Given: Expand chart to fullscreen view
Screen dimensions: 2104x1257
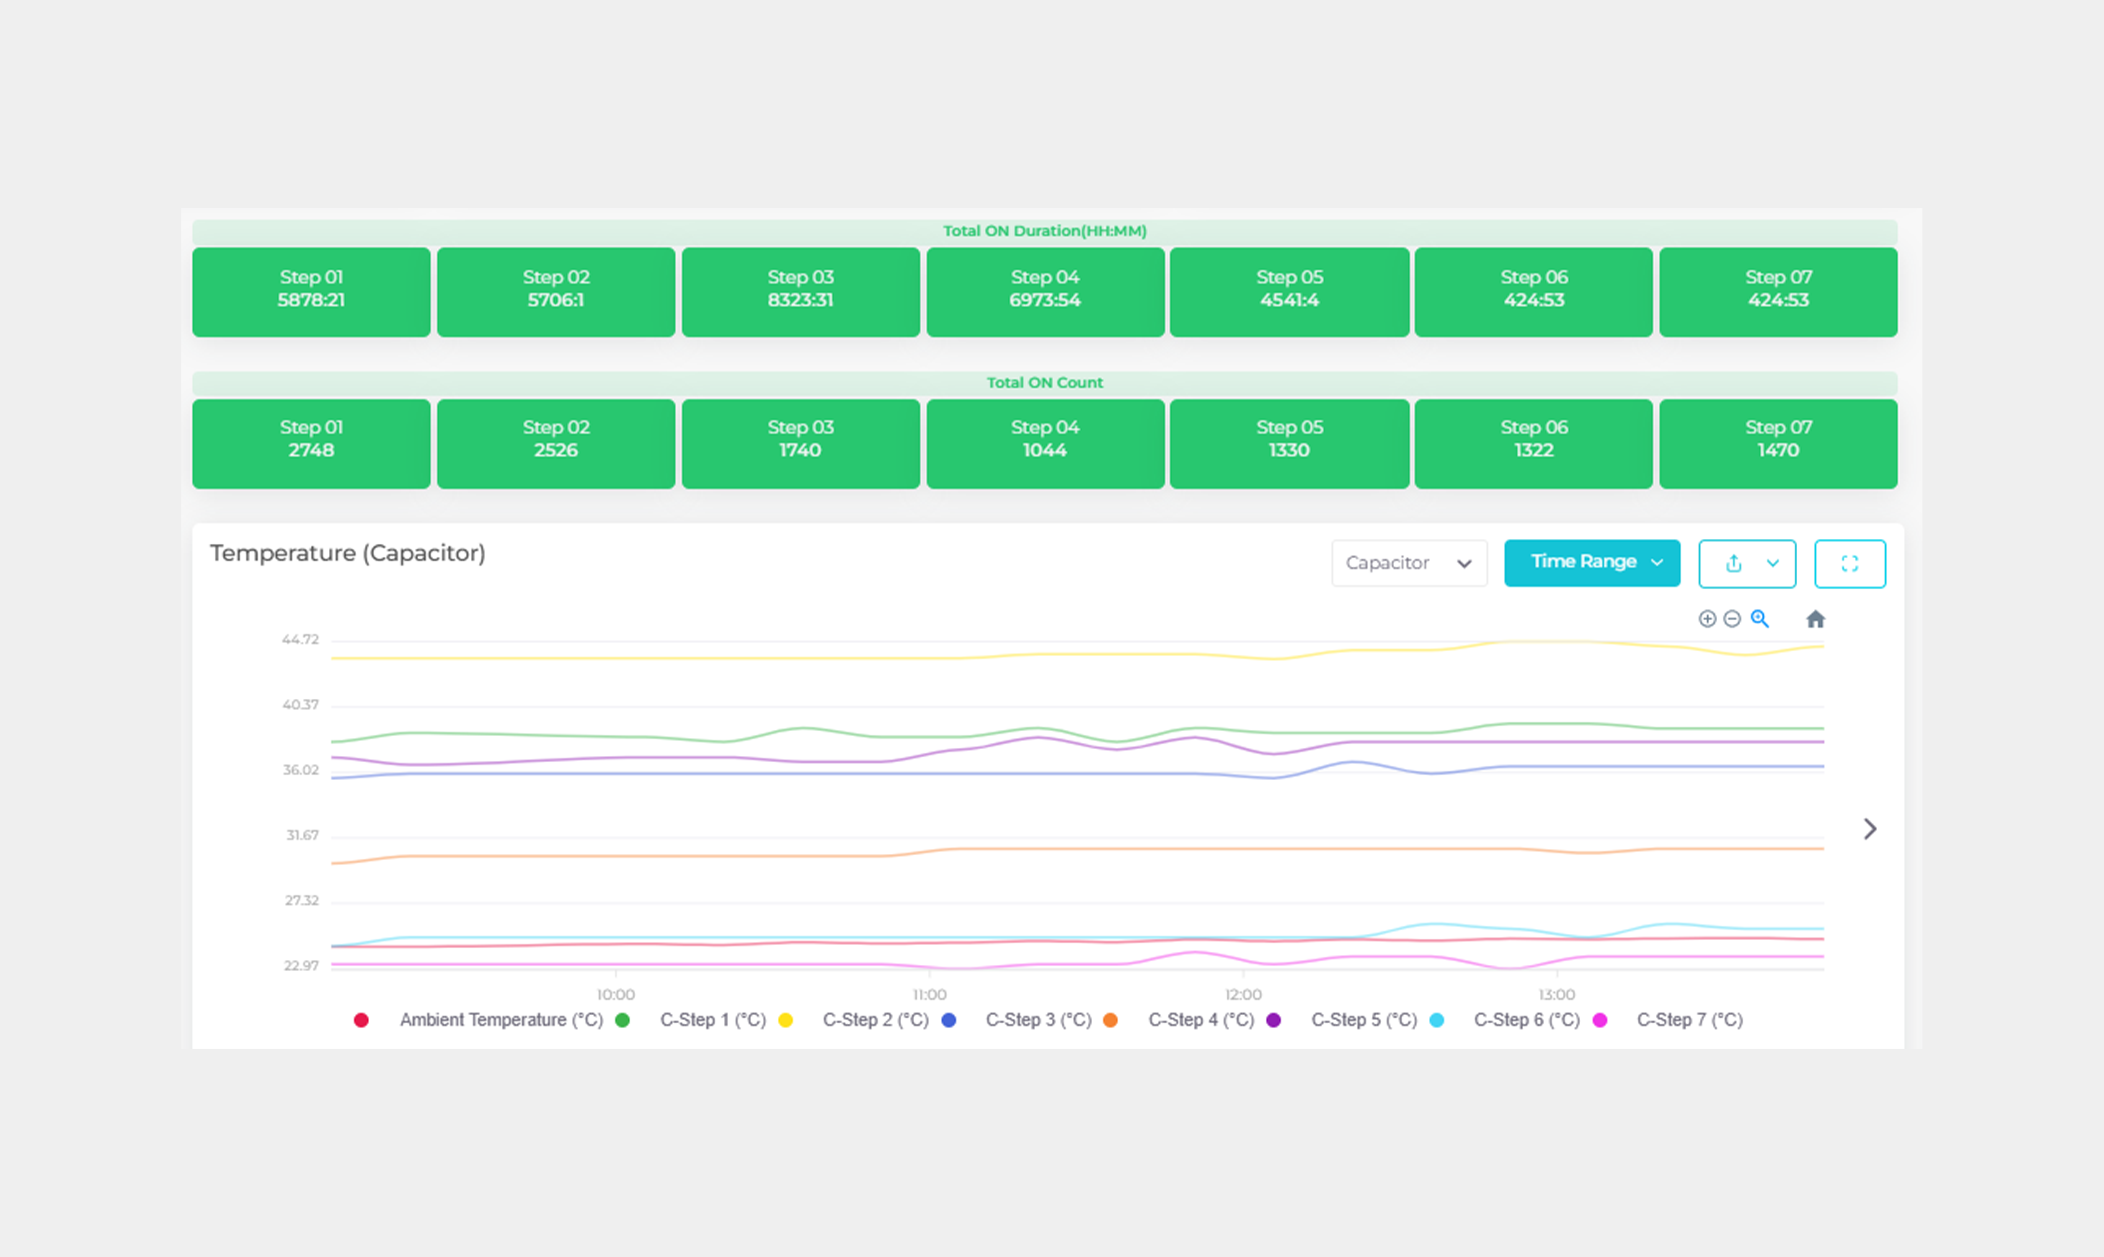Looking at the screenshot, I should (1849, 563).
